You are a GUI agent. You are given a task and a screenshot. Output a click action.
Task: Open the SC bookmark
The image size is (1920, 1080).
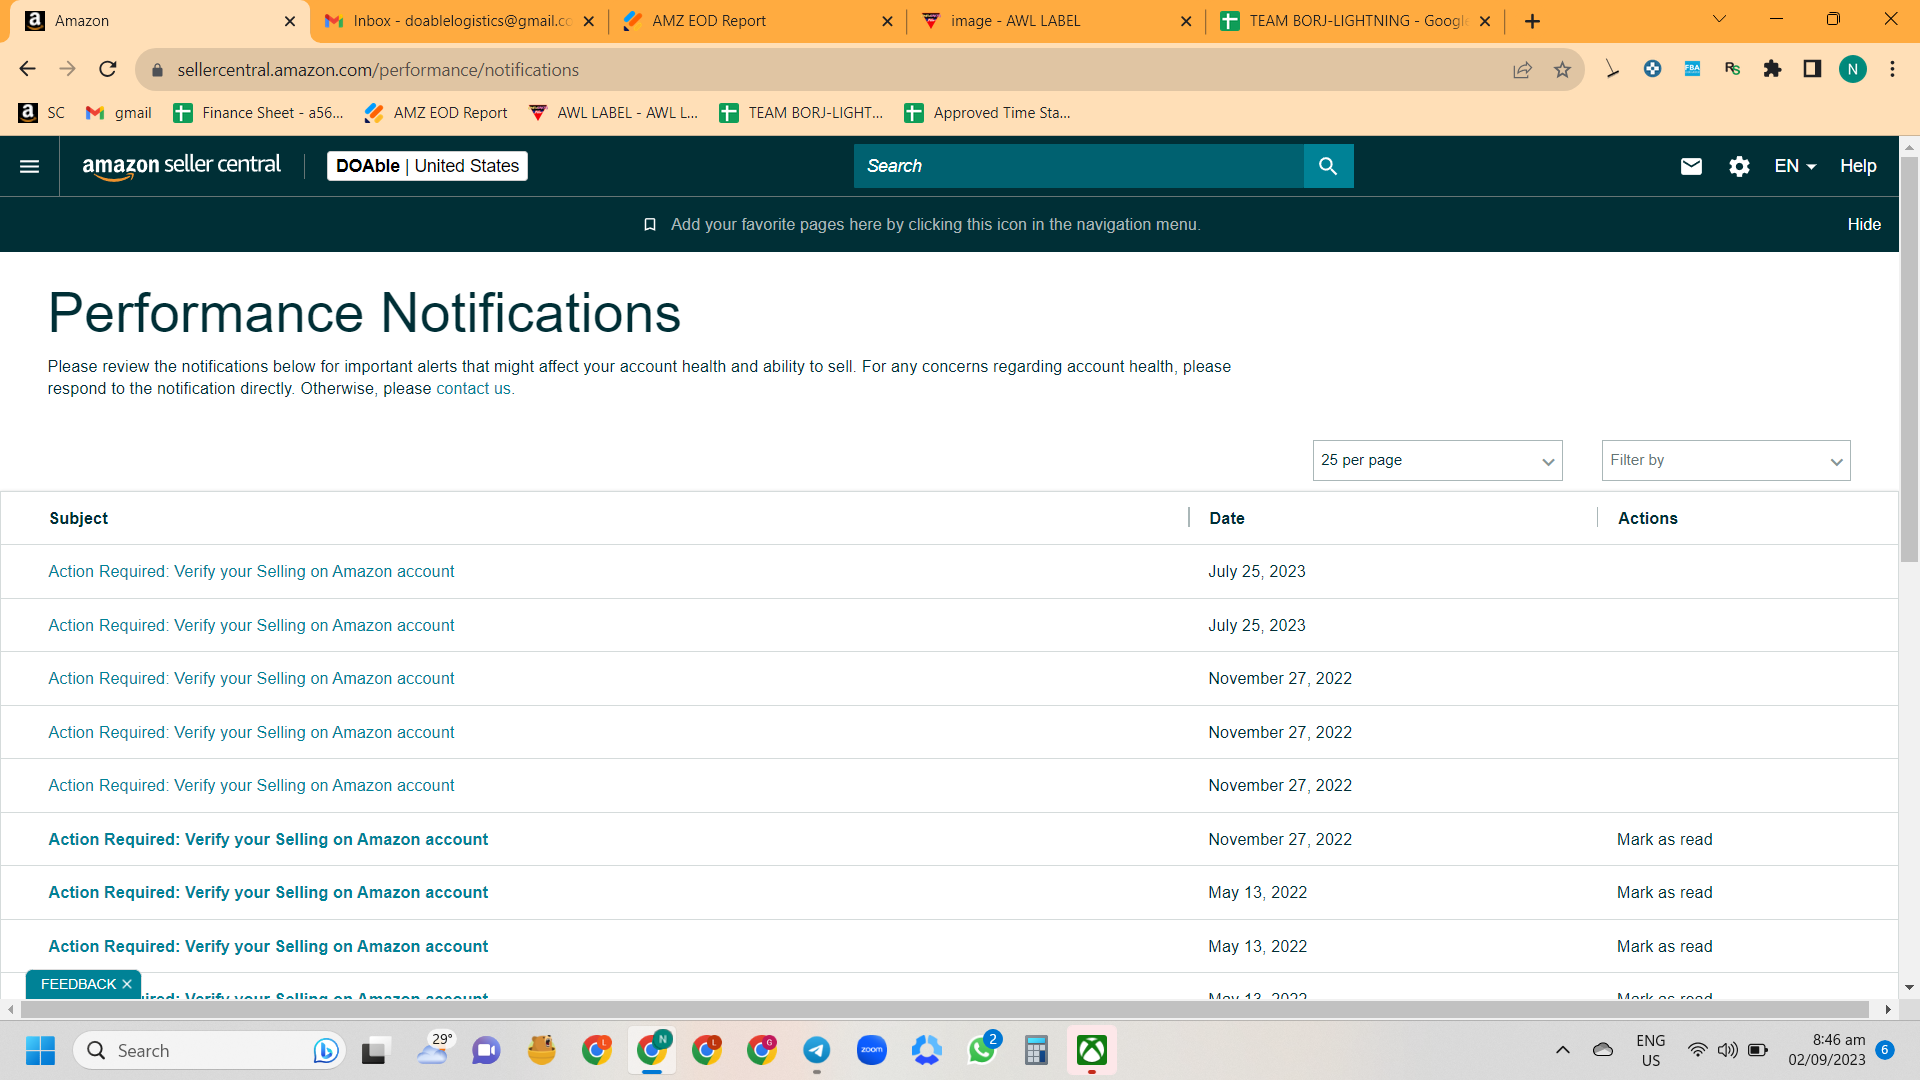[x=42, y=113]
